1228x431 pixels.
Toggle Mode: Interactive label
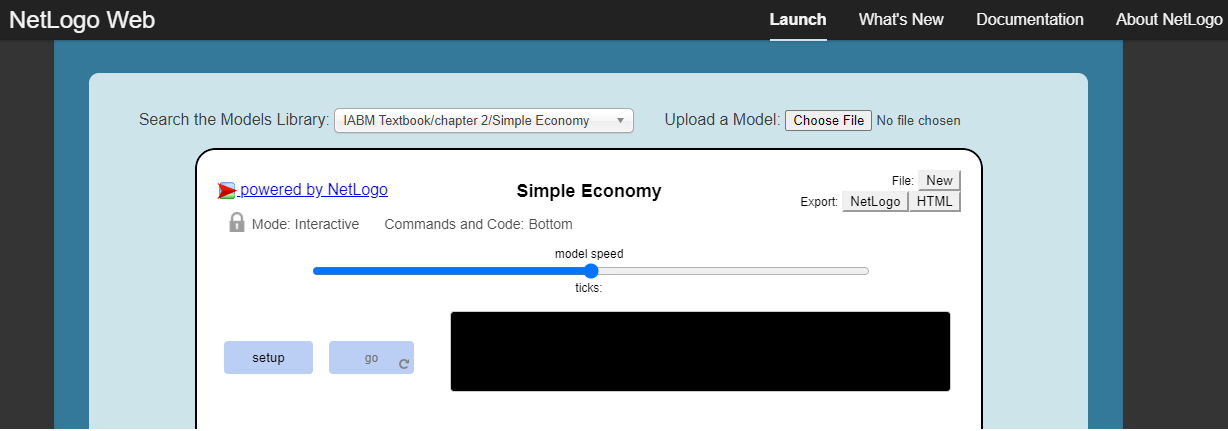(x=305, y=224)
